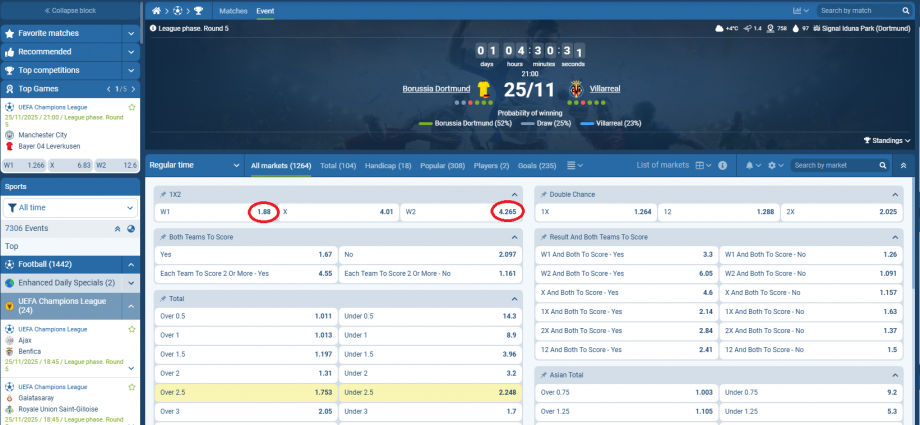
Task: Open the All time filter dropdown
Action: point(70,208)
